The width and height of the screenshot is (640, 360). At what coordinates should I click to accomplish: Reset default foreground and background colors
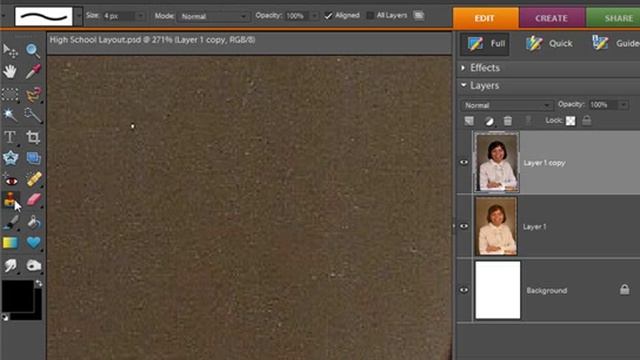tap(5, 317)
